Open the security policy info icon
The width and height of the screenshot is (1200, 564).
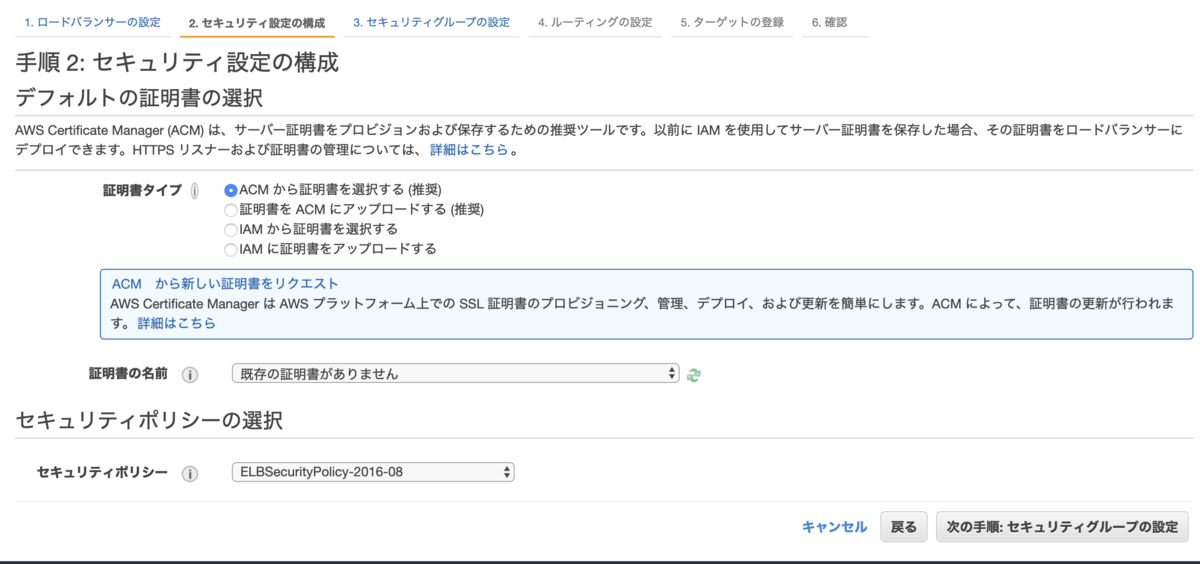pos(189,473)
